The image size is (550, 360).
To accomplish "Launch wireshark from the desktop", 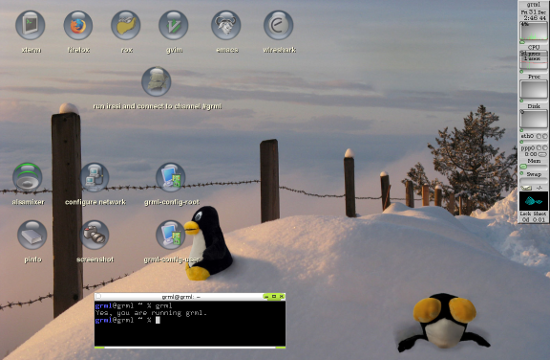I will pos(279,25).
